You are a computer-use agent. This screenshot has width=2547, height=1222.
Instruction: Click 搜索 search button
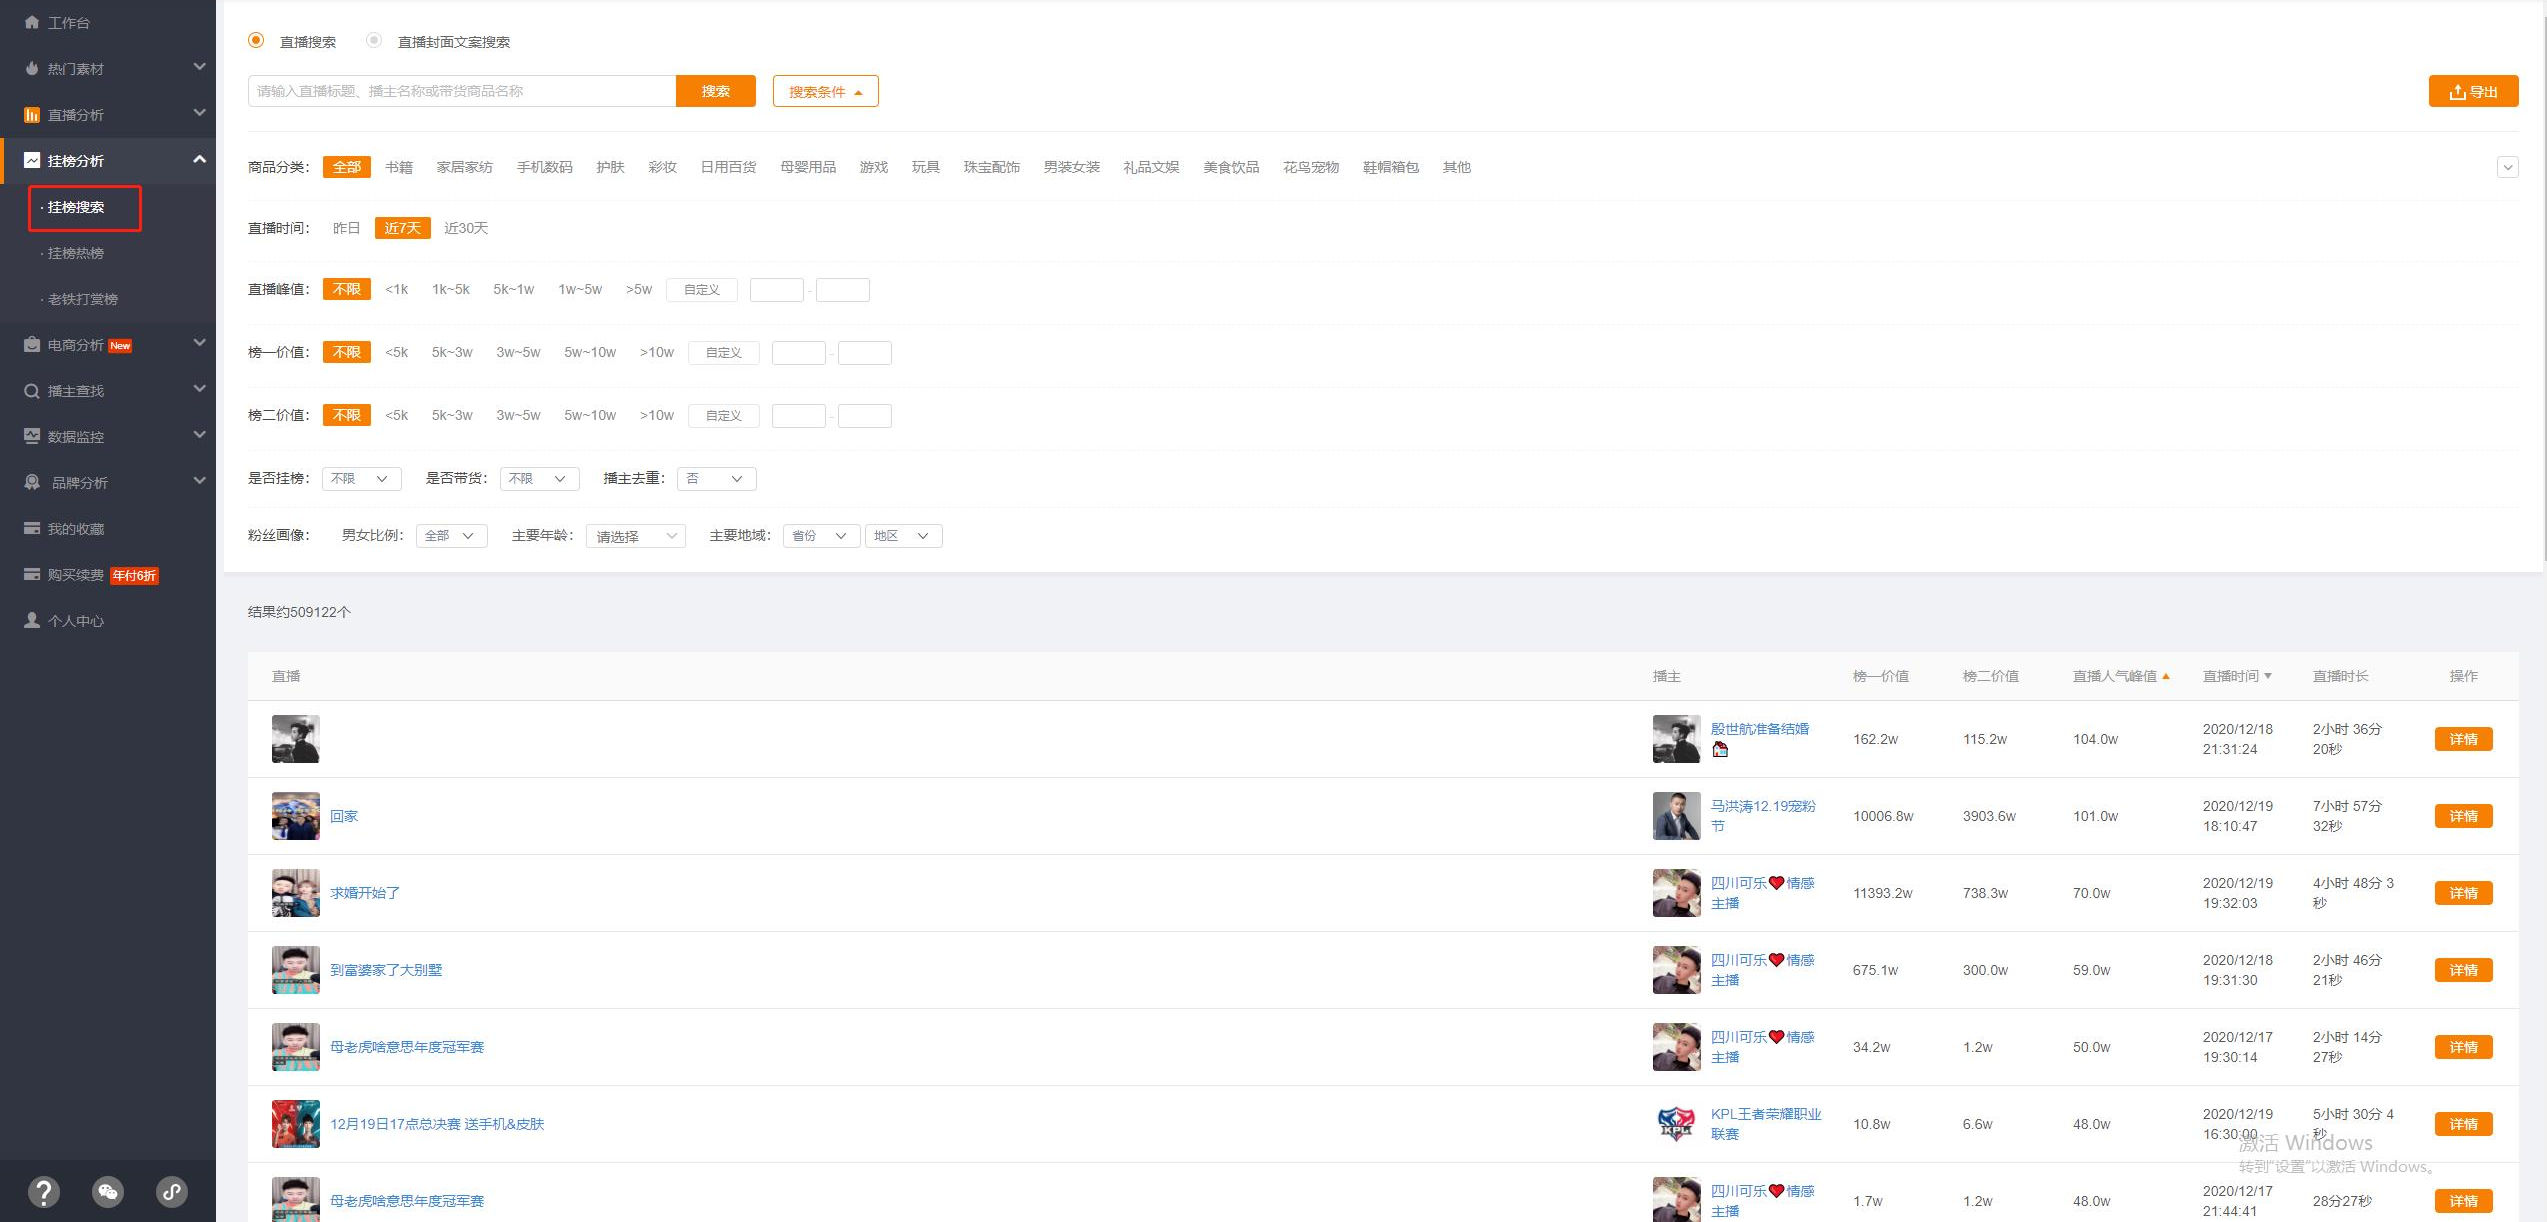pos(716,91)
